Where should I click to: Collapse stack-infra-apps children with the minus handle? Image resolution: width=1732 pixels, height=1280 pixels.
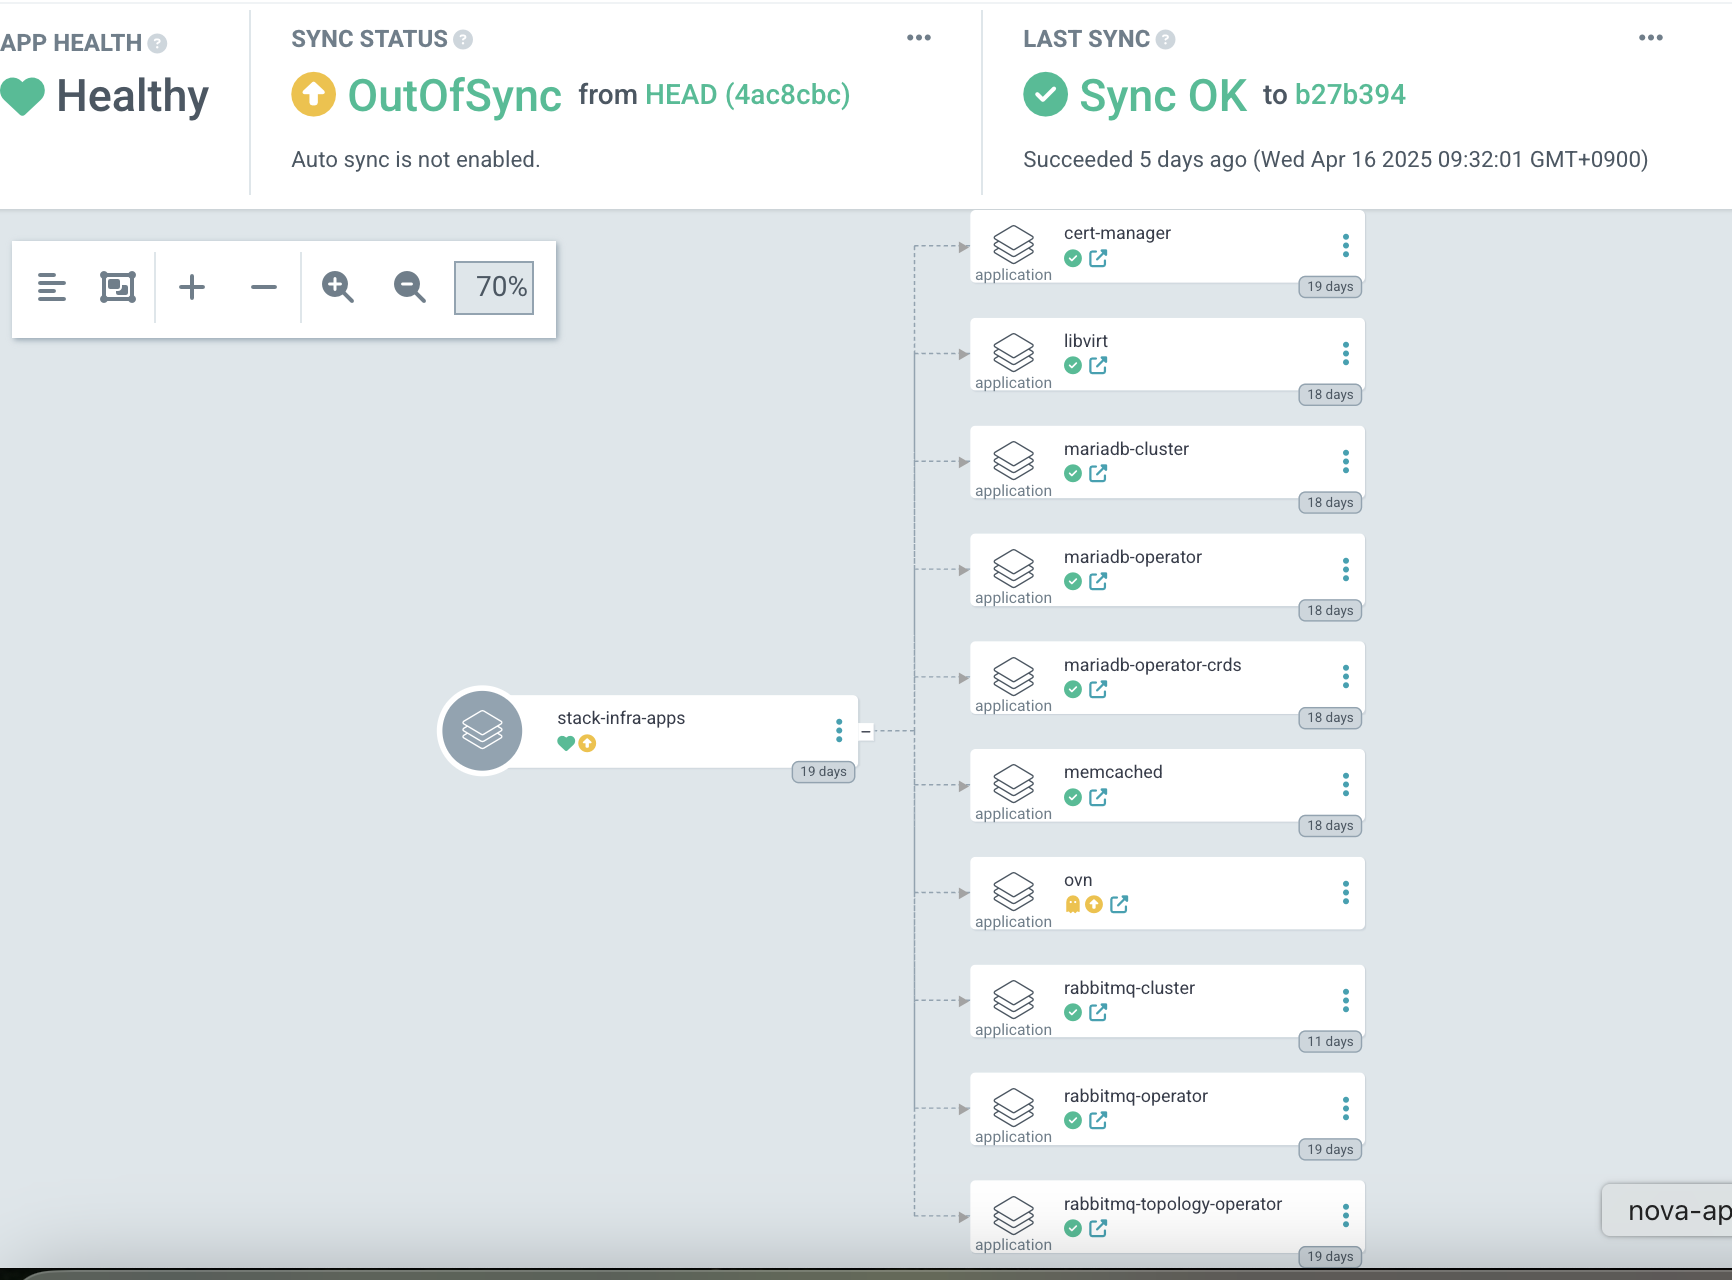pyautogui.click(x=867, y=731)
